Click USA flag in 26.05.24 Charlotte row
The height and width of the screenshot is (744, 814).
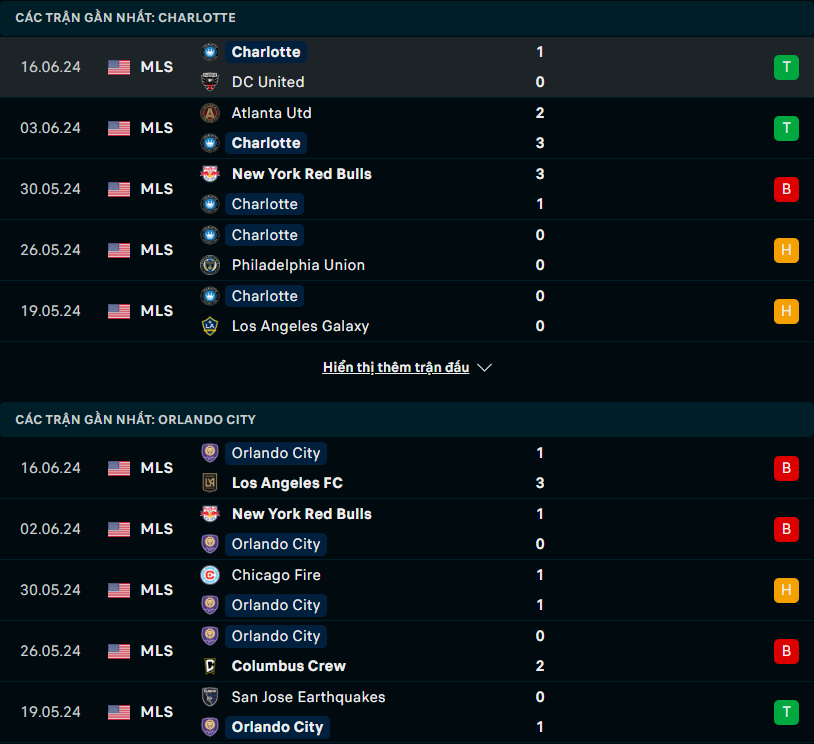click(119, 250)
